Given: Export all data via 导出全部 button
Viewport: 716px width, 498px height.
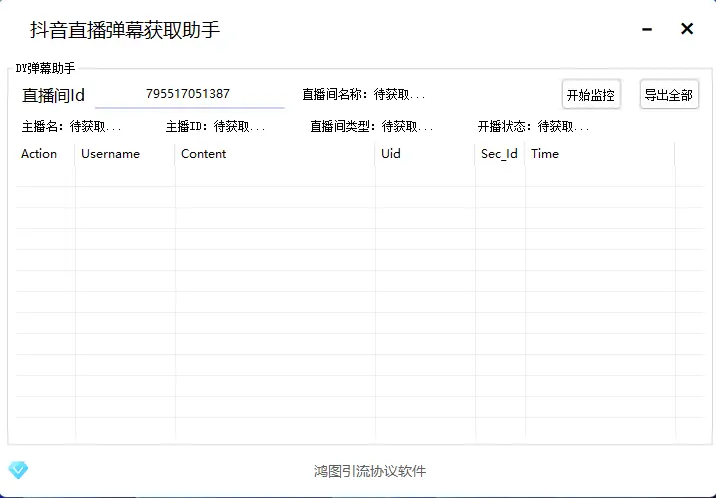Looking at the screenshot, I should (x=669, y=94).
